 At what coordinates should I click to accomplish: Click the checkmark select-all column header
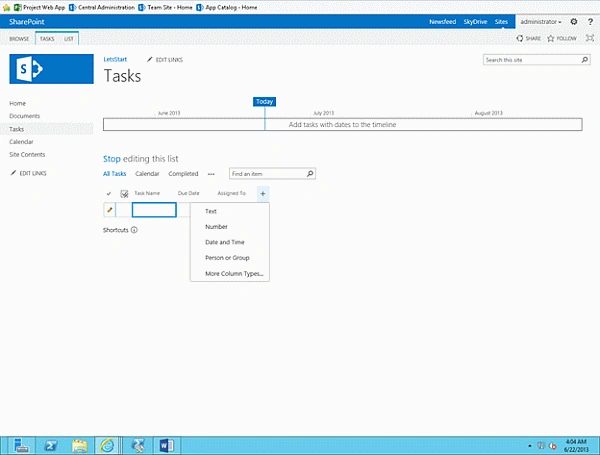tap(109, 194)
